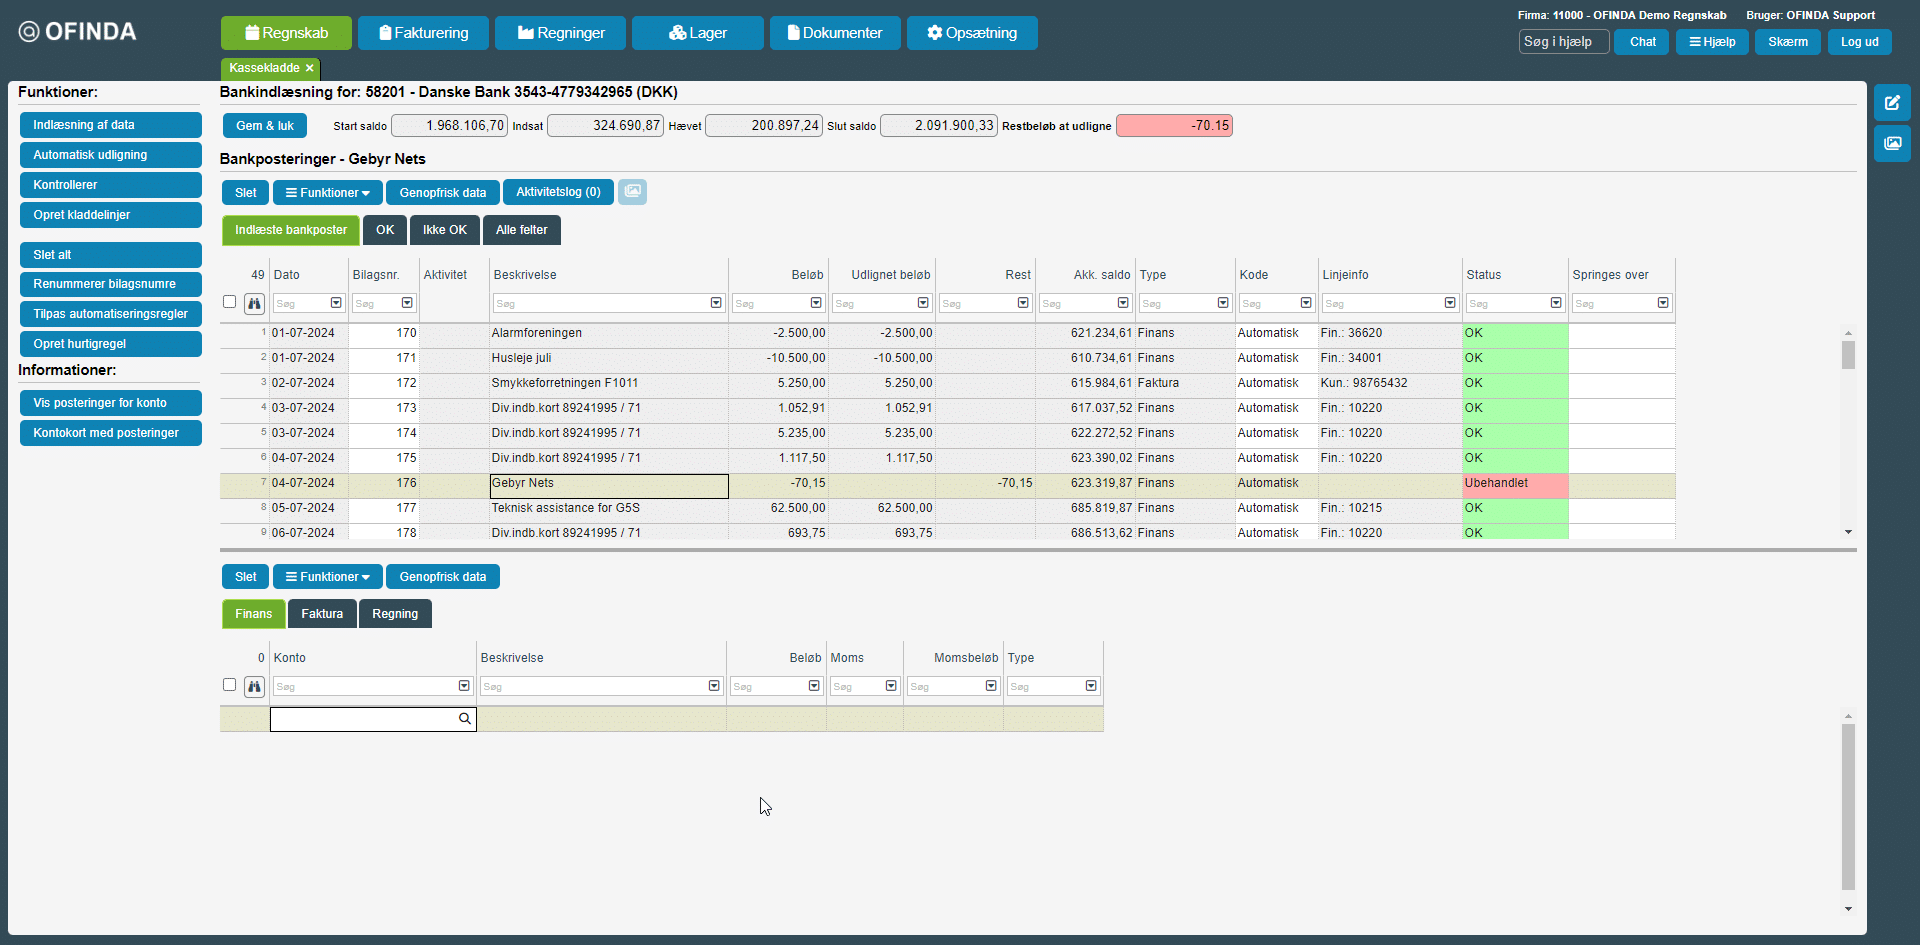Image resolution: width=1920 pixels, height=945 pixels.
Task: Open the Status column filter dropdown
Action: (1556, 303)
